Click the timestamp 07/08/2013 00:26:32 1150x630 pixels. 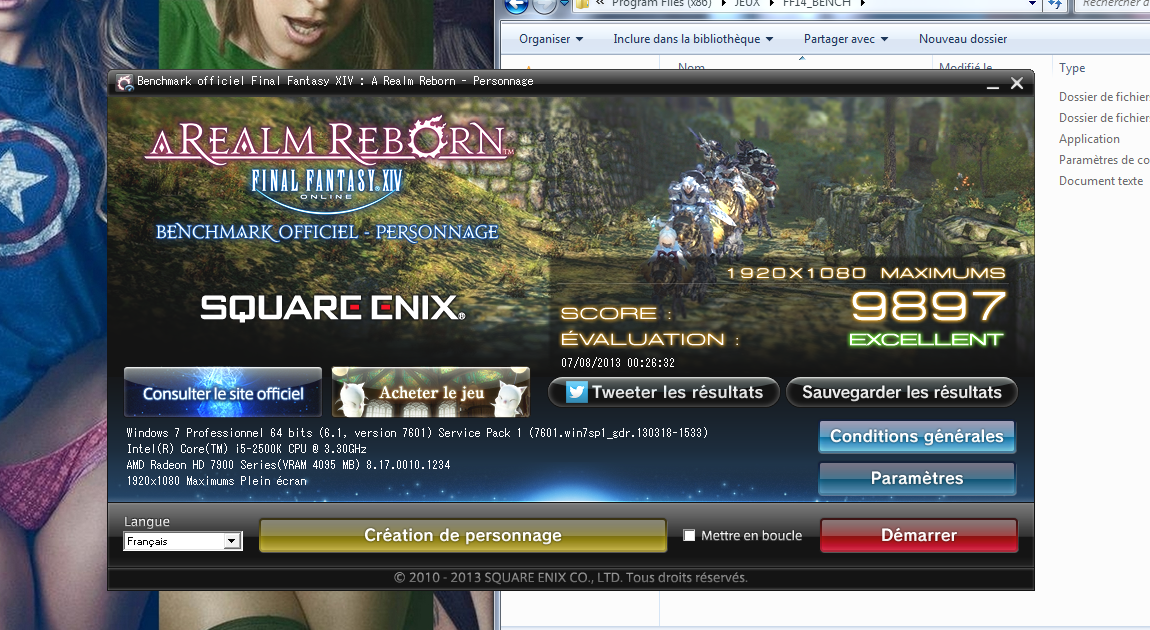pos(618,362)
